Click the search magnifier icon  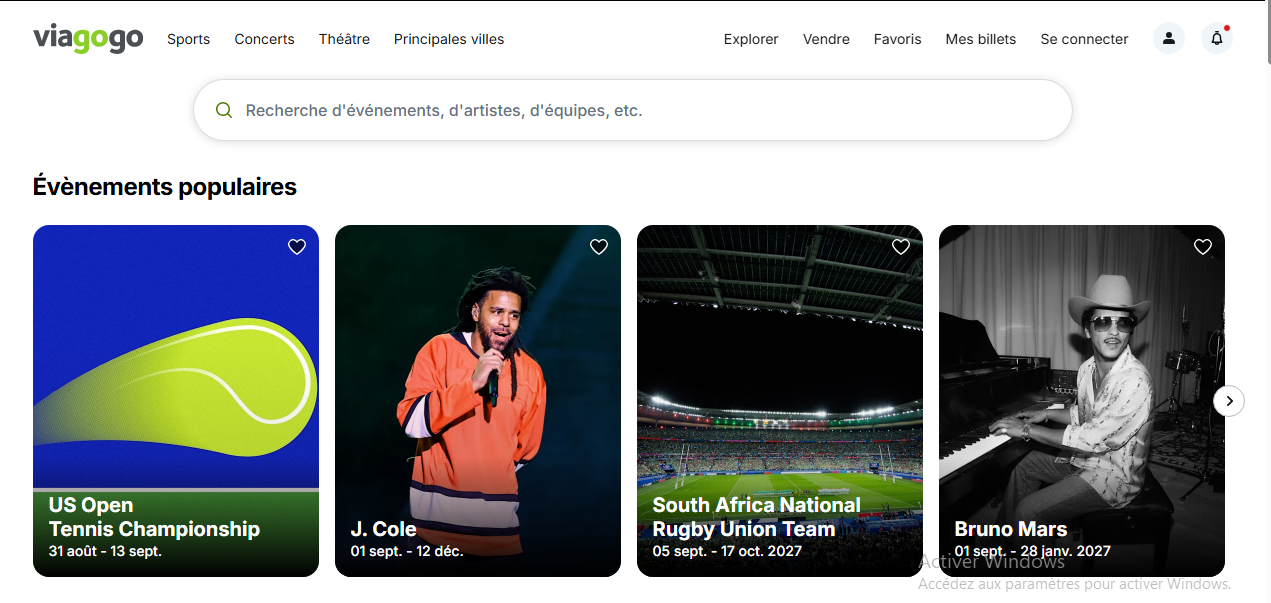tap(224, 110)
